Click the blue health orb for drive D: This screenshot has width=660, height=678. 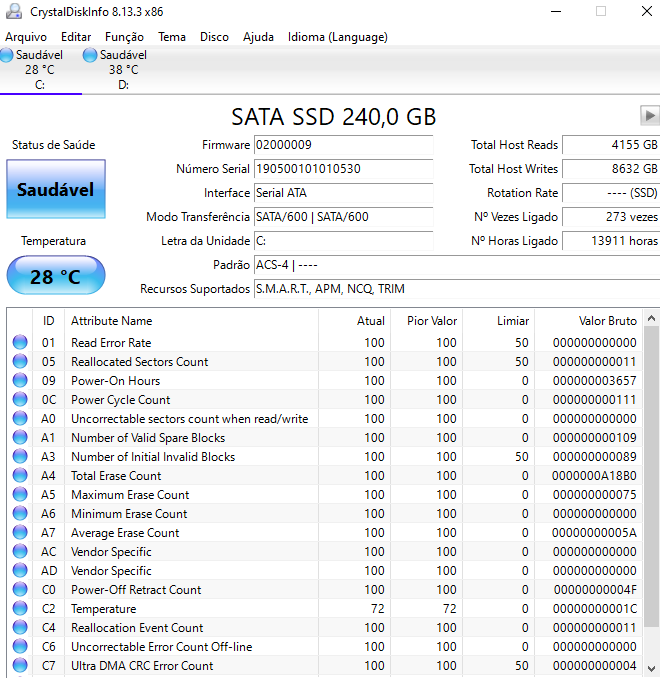click(x=90, y=55)
